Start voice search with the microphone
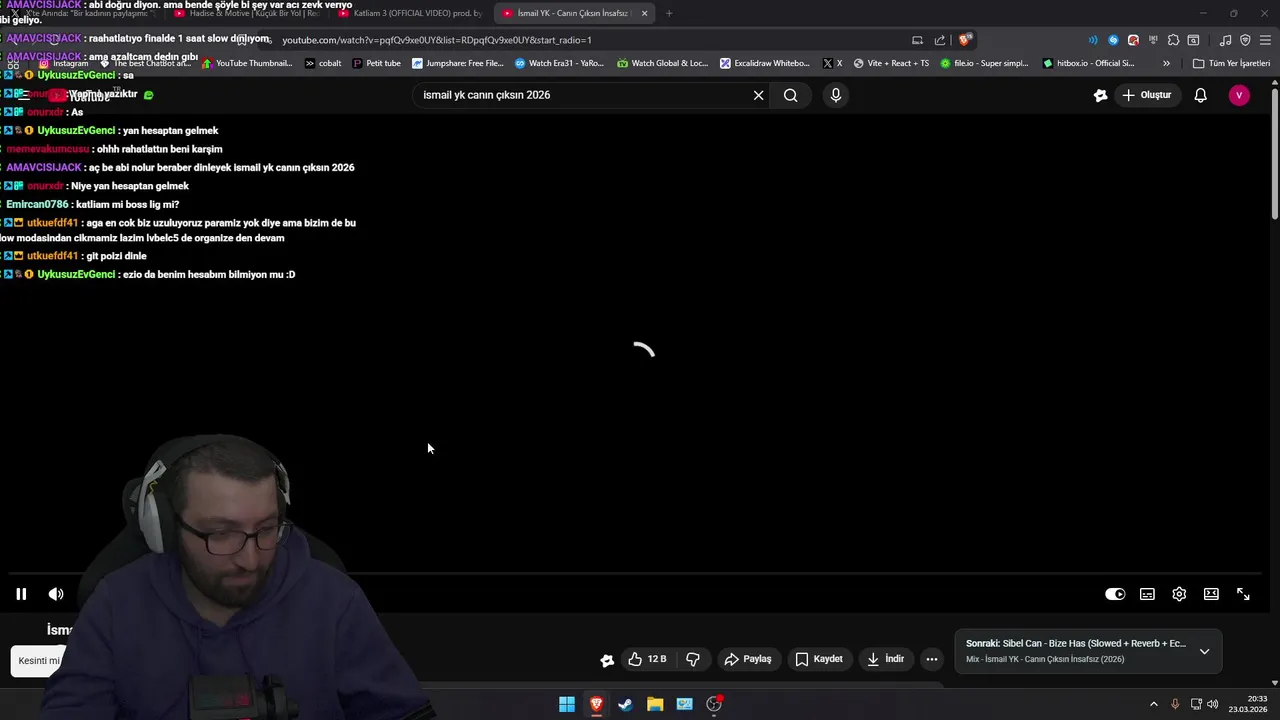 [836, 95]
